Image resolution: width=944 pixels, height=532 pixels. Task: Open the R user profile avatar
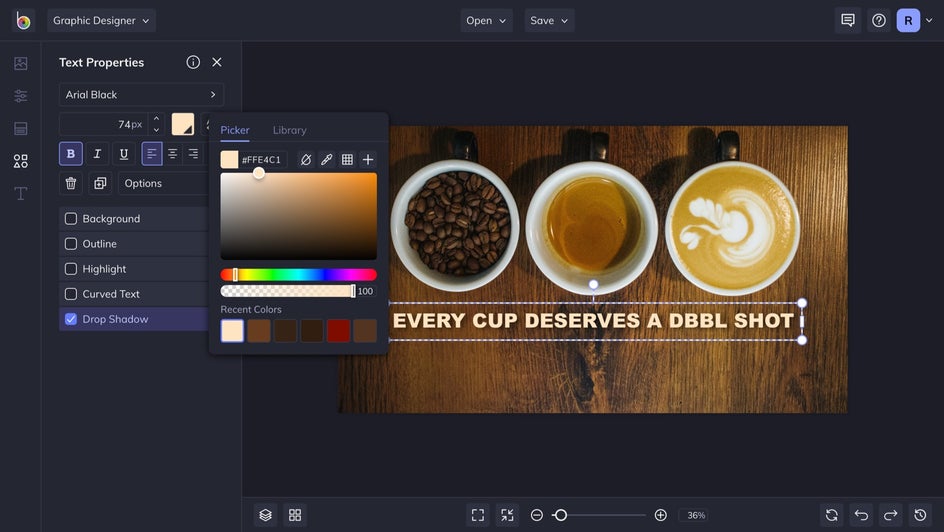tap(908, 20)
